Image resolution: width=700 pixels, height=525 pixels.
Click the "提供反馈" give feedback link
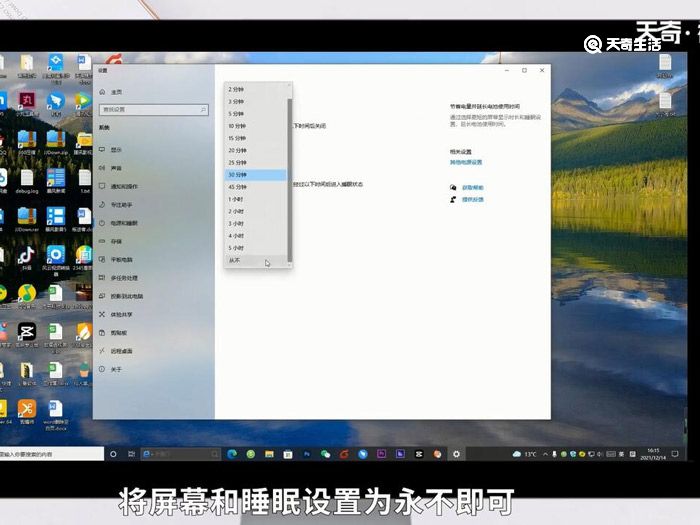coord(472,200)
